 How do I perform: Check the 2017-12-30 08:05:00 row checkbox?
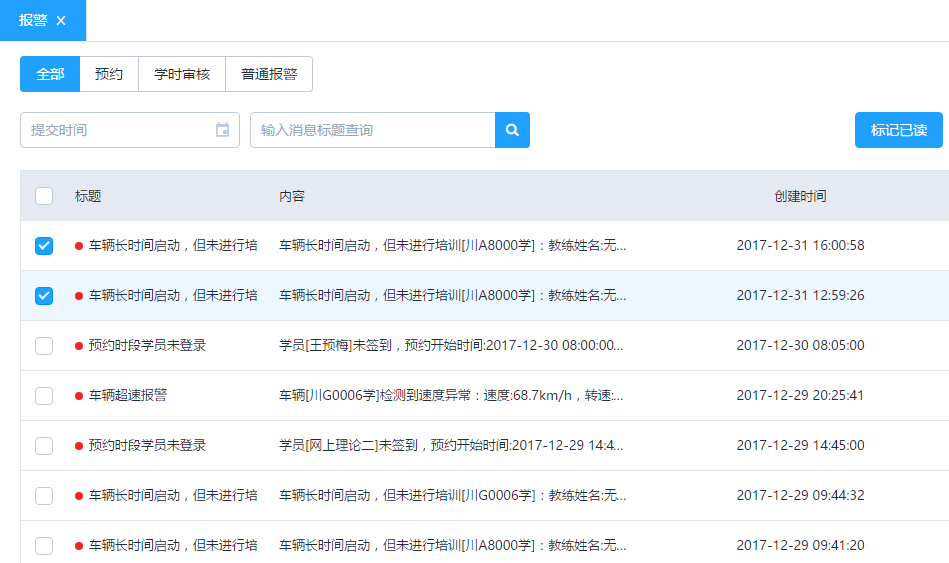click(x=44, y=346)
